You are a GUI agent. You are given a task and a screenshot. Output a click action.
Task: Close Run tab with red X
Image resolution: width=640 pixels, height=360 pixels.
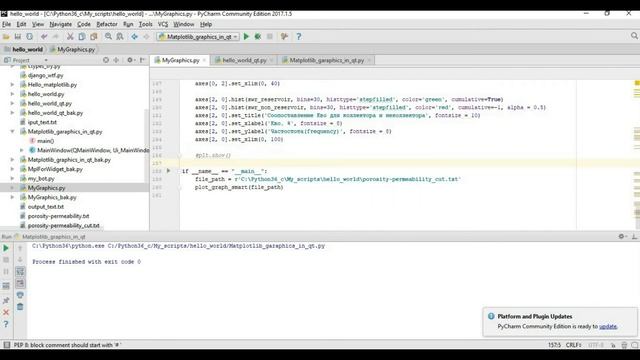coord(6,313)
